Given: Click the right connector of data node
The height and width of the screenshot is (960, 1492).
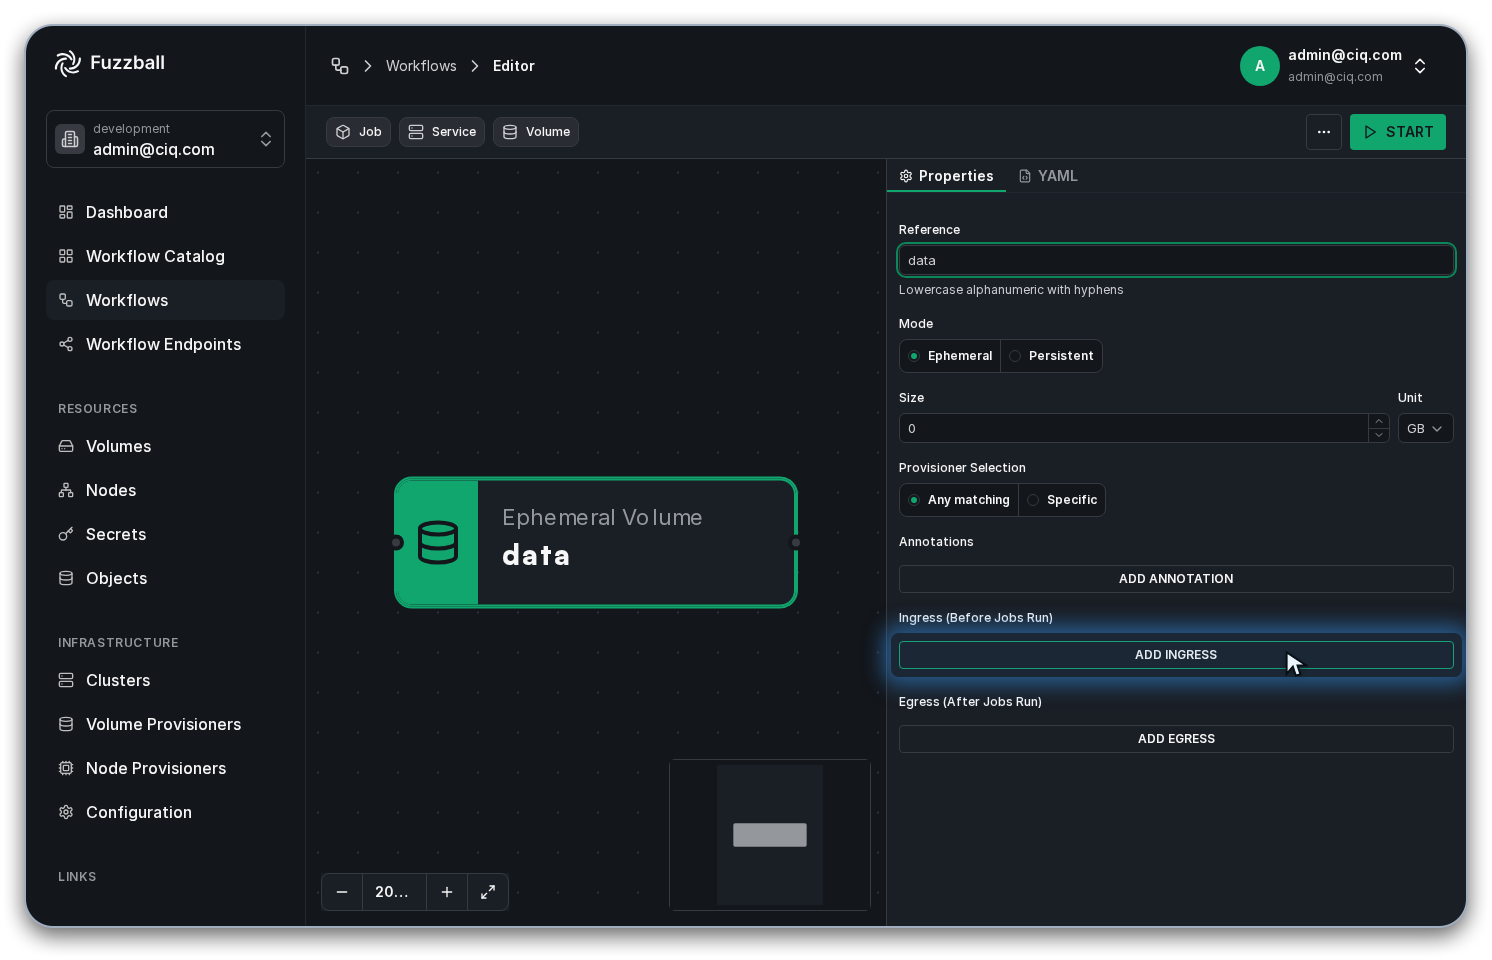Looking at the screenshot, I should (x=796, y=543).
